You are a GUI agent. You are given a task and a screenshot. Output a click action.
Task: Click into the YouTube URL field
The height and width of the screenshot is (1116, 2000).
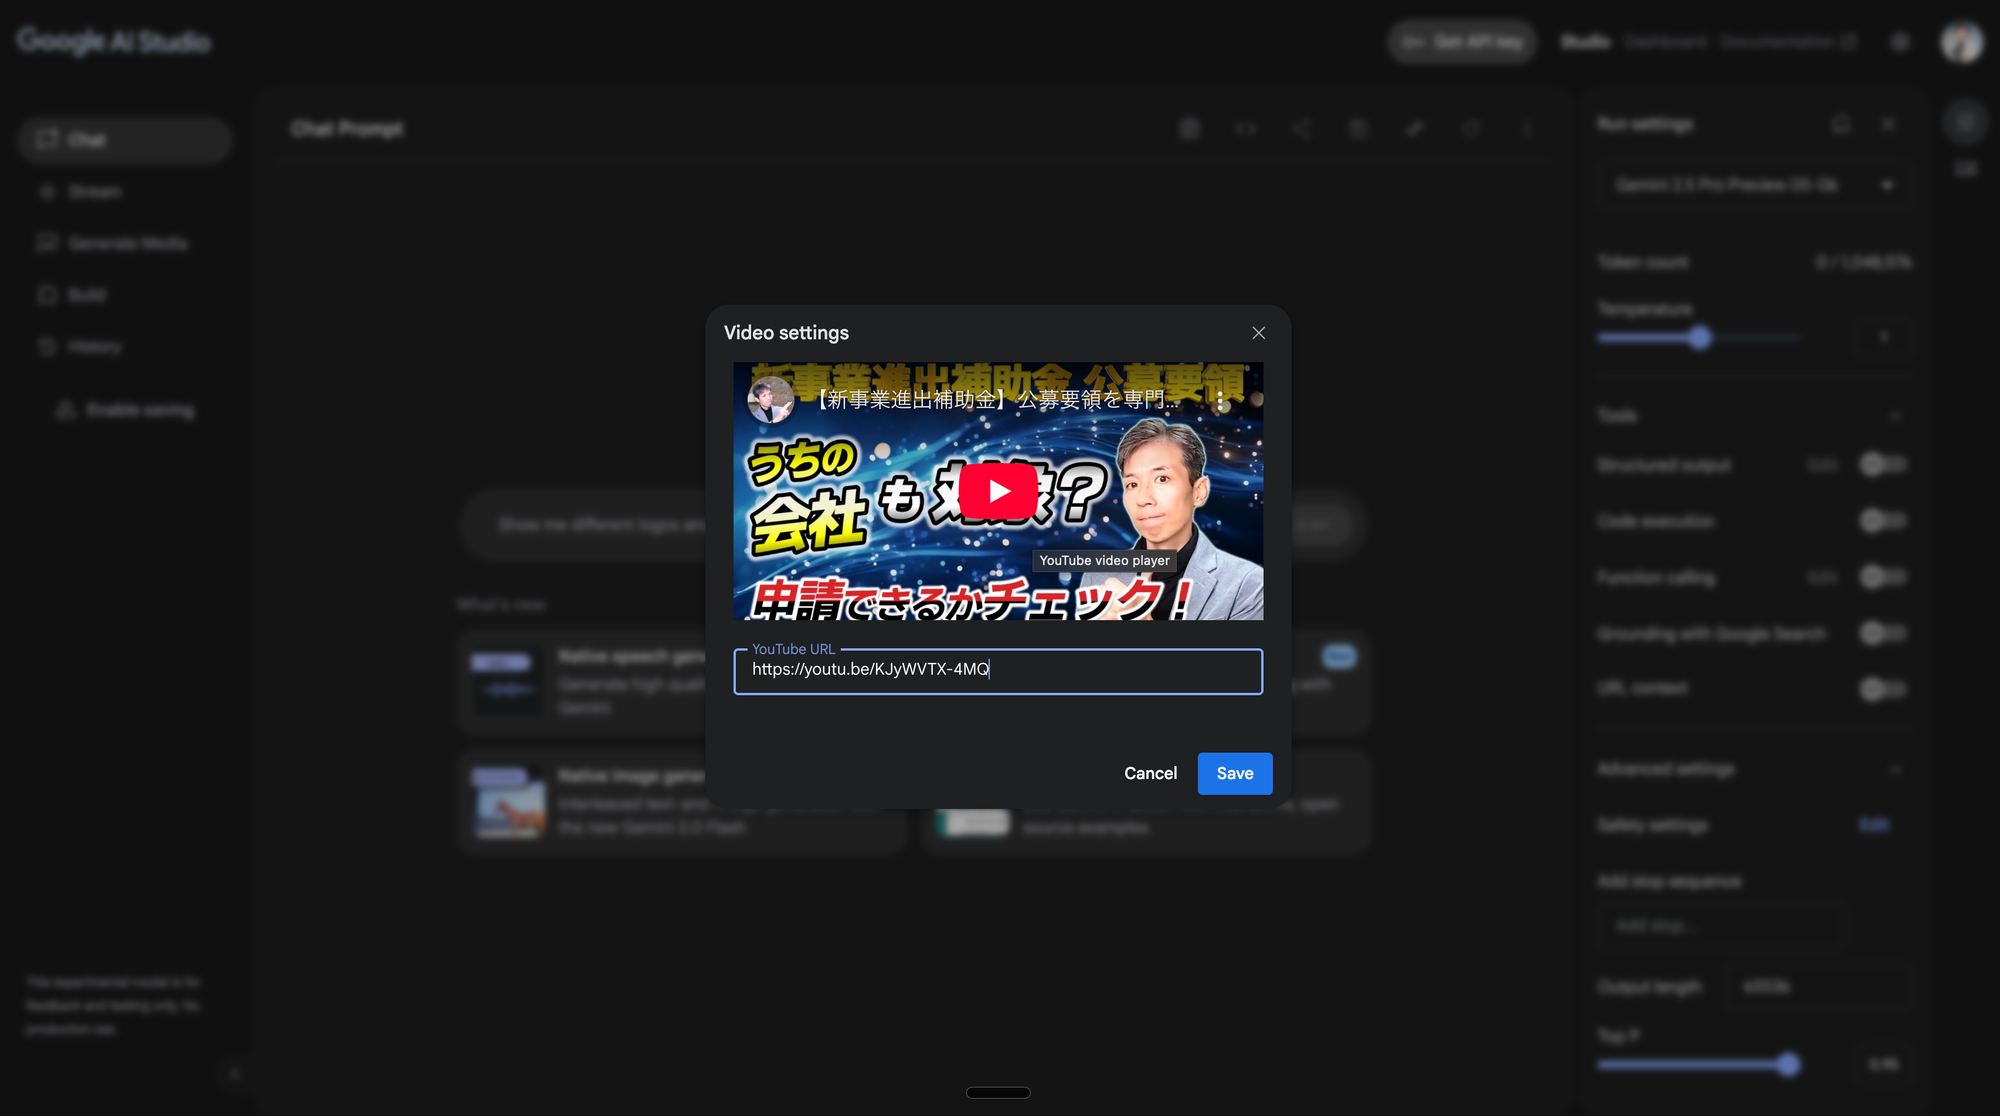click(x=998, y=671)
